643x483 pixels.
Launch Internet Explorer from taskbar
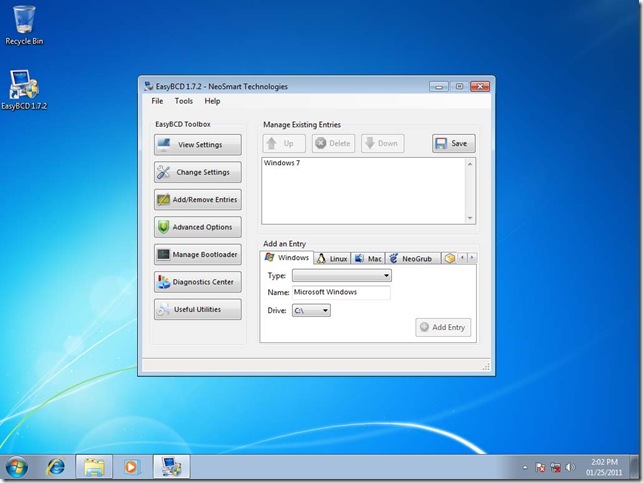56,467
